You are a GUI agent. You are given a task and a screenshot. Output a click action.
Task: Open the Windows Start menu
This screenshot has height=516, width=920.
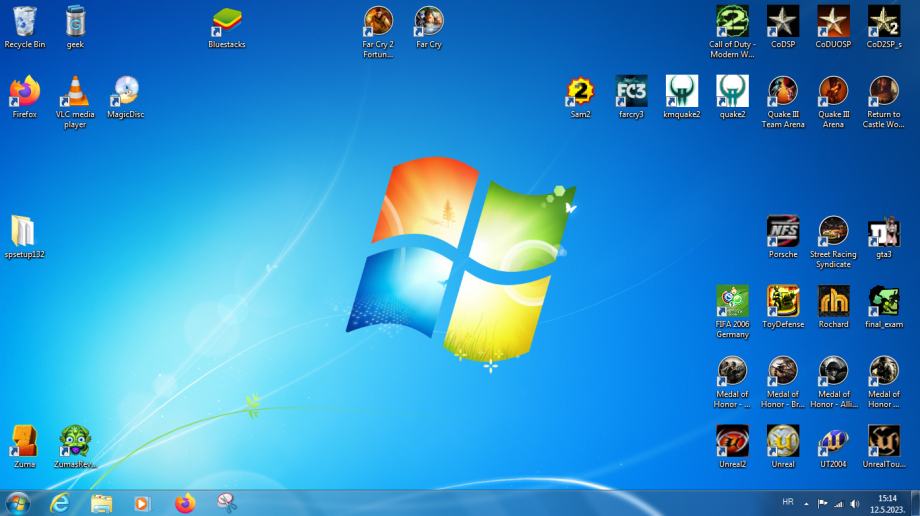coord(18,504)
